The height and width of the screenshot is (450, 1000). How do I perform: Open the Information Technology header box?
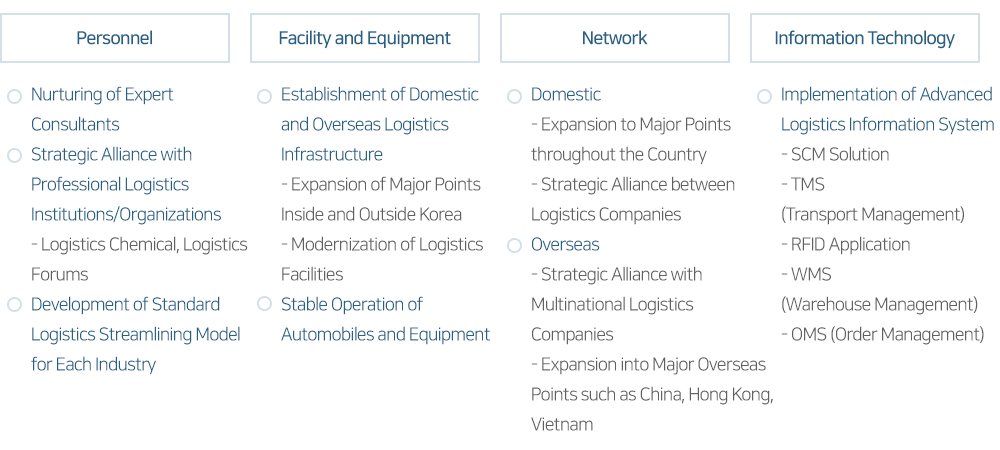point(865,38)
